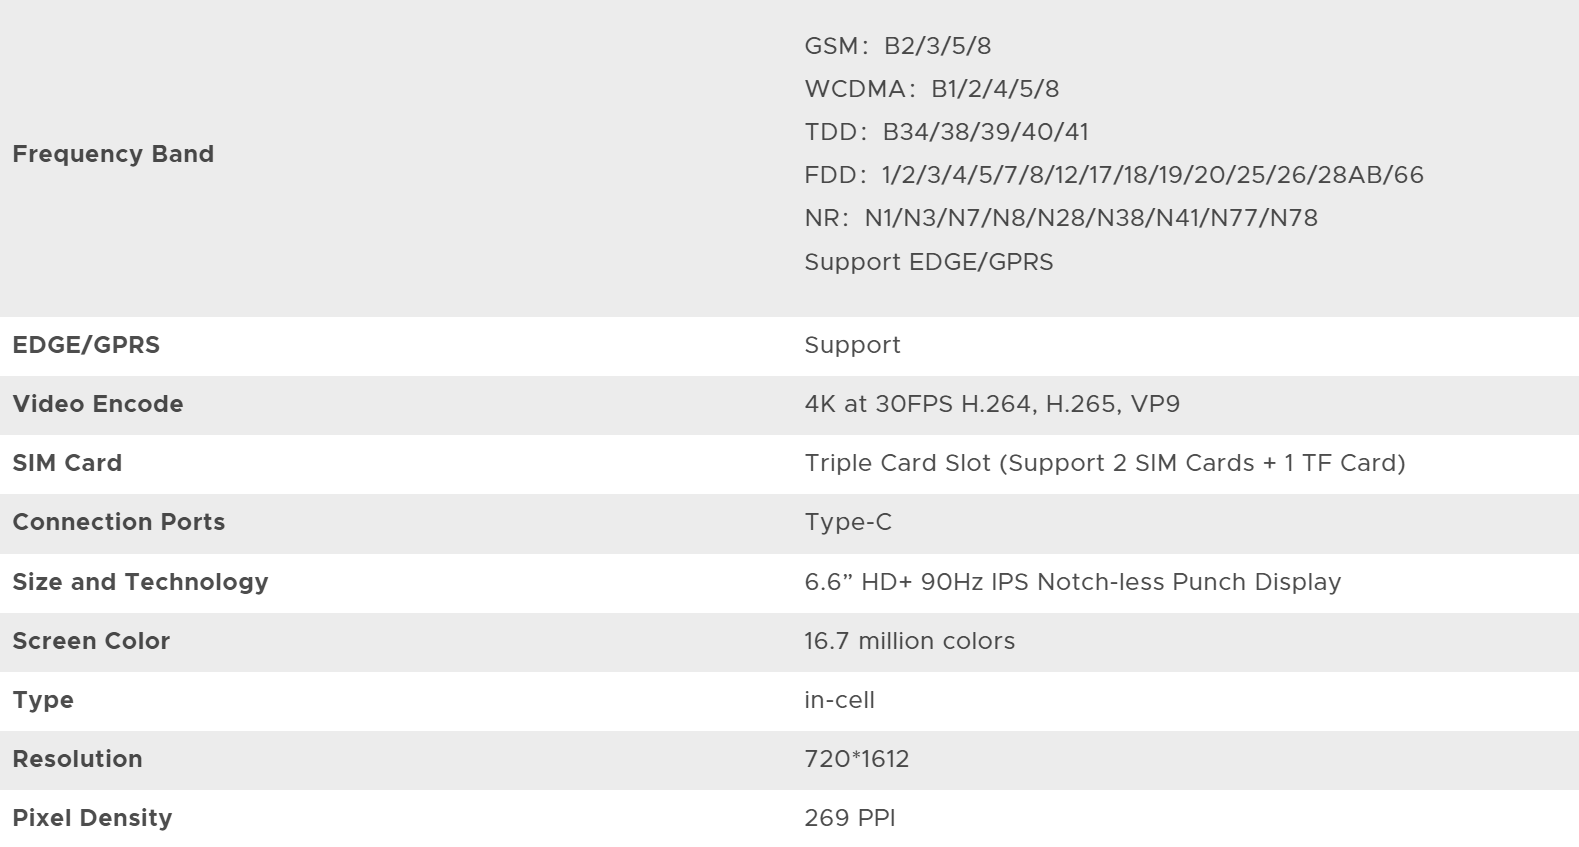Select the in-cell type value

(839, 700)
